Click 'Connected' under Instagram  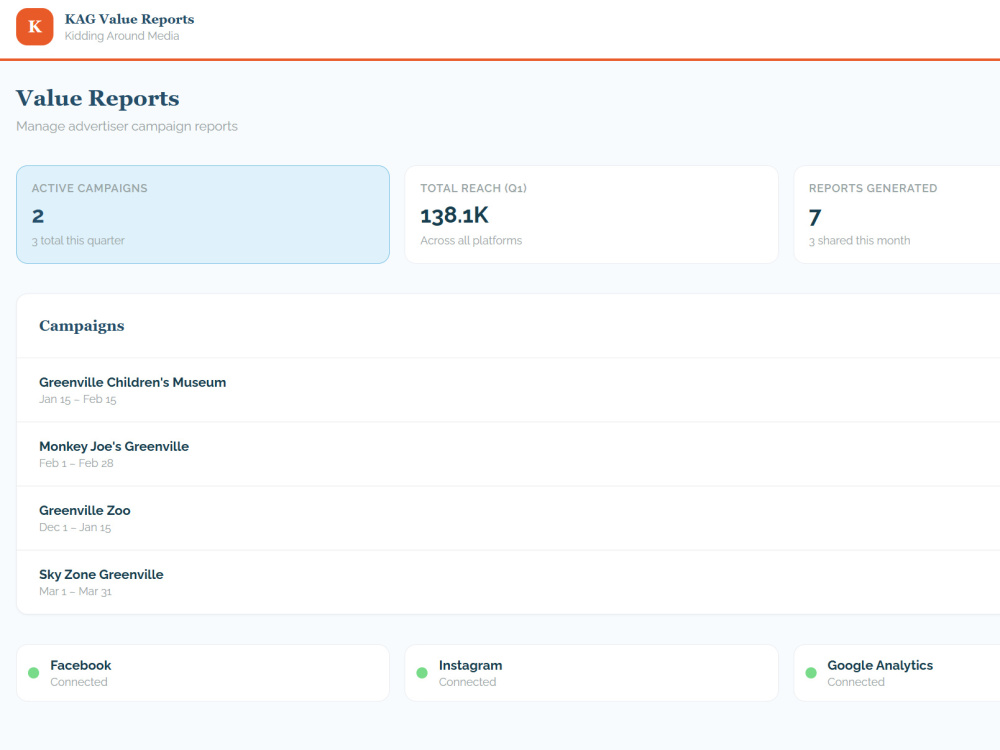pyautogui.click(x=467, y=682)
